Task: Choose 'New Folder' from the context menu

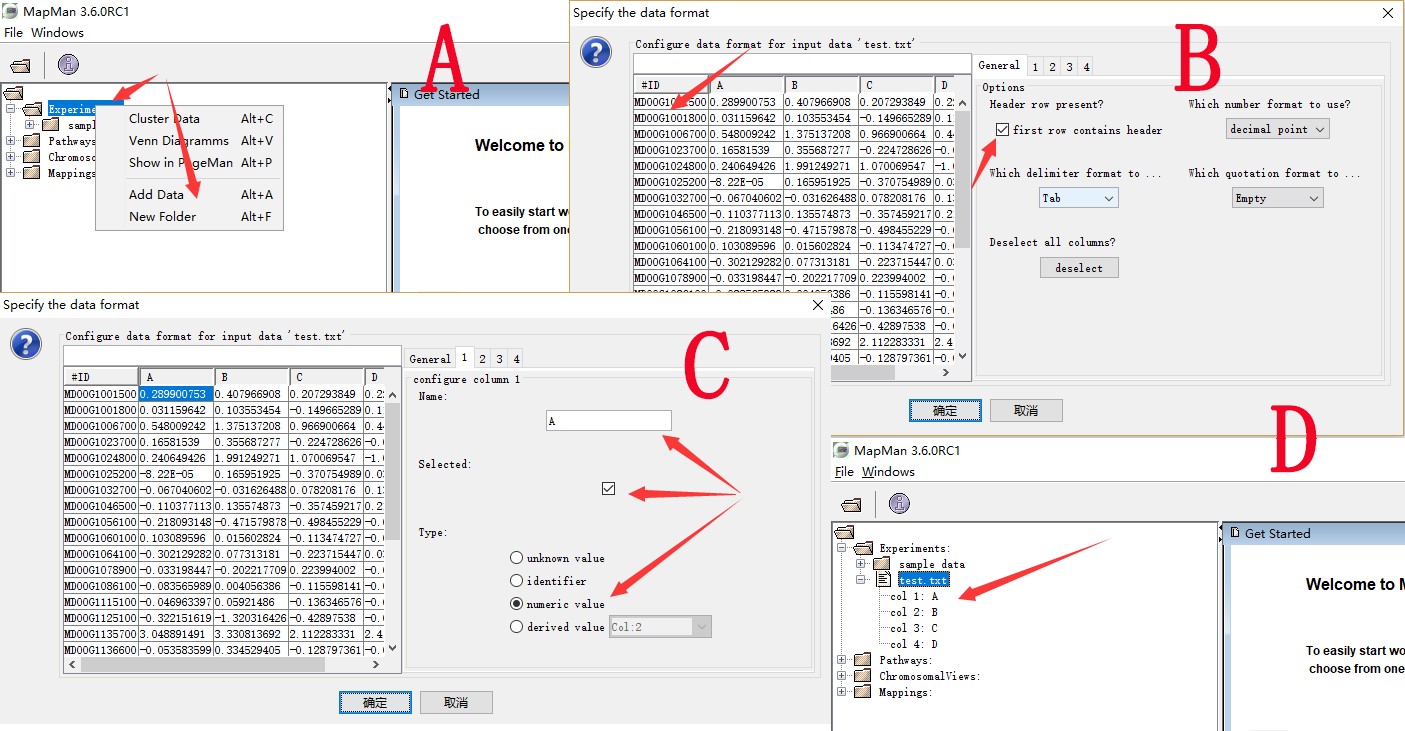Action: 190,216
